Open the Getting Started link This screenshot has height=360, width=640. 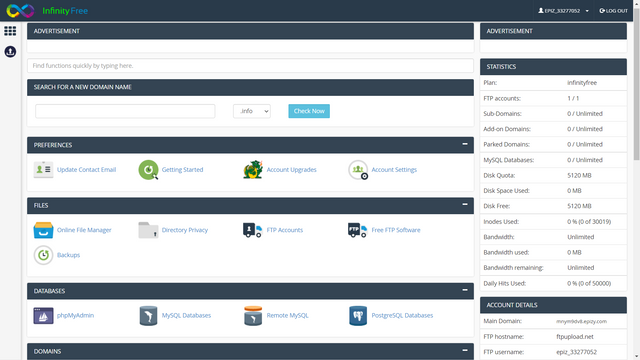click(x=182, y=169)
